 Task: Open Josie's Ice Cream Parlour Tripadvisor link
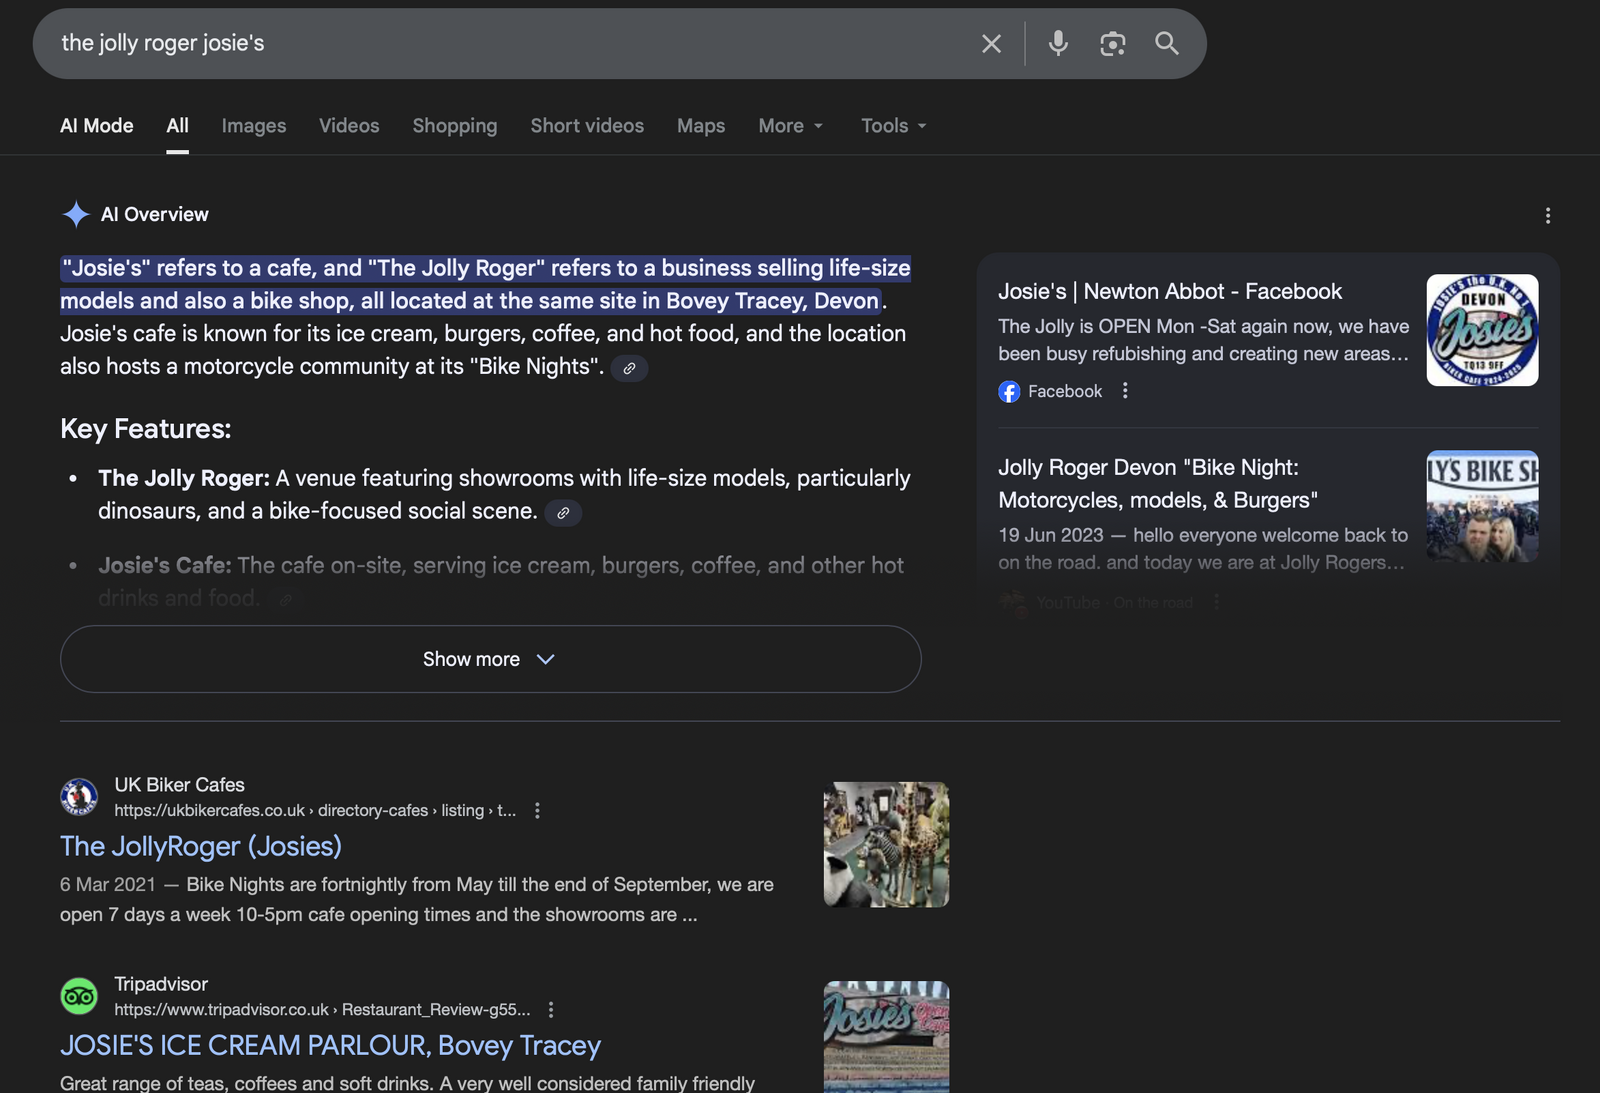330,1045
